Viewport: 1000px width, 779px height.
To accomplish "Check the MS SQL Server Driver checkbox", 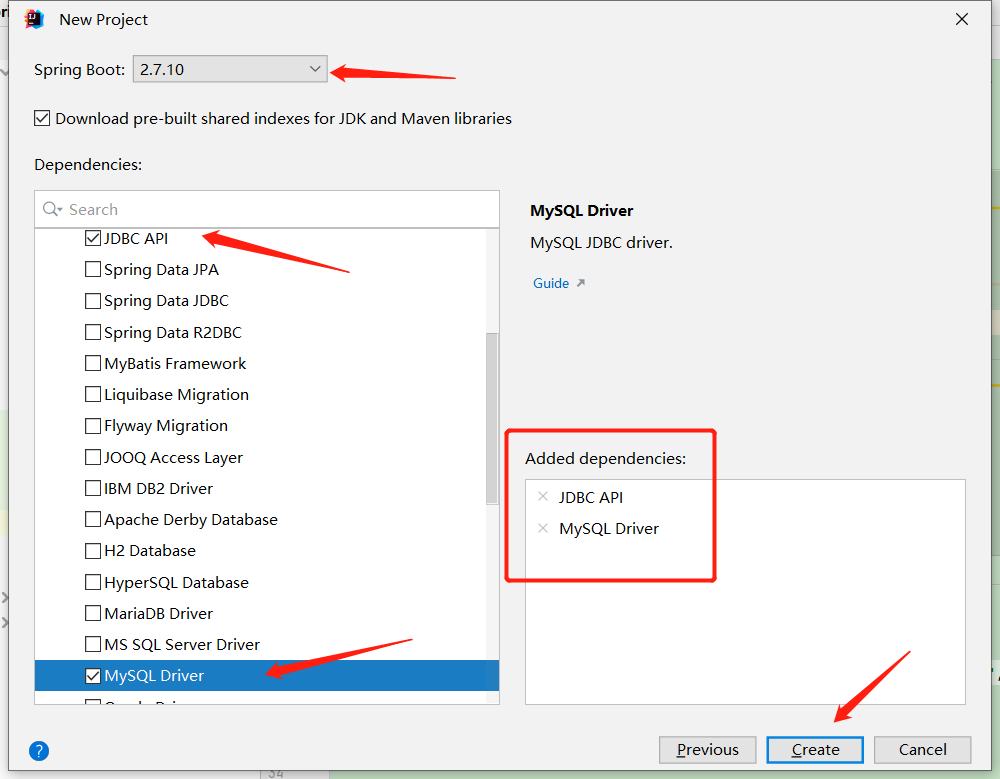I will pos(93,644).
